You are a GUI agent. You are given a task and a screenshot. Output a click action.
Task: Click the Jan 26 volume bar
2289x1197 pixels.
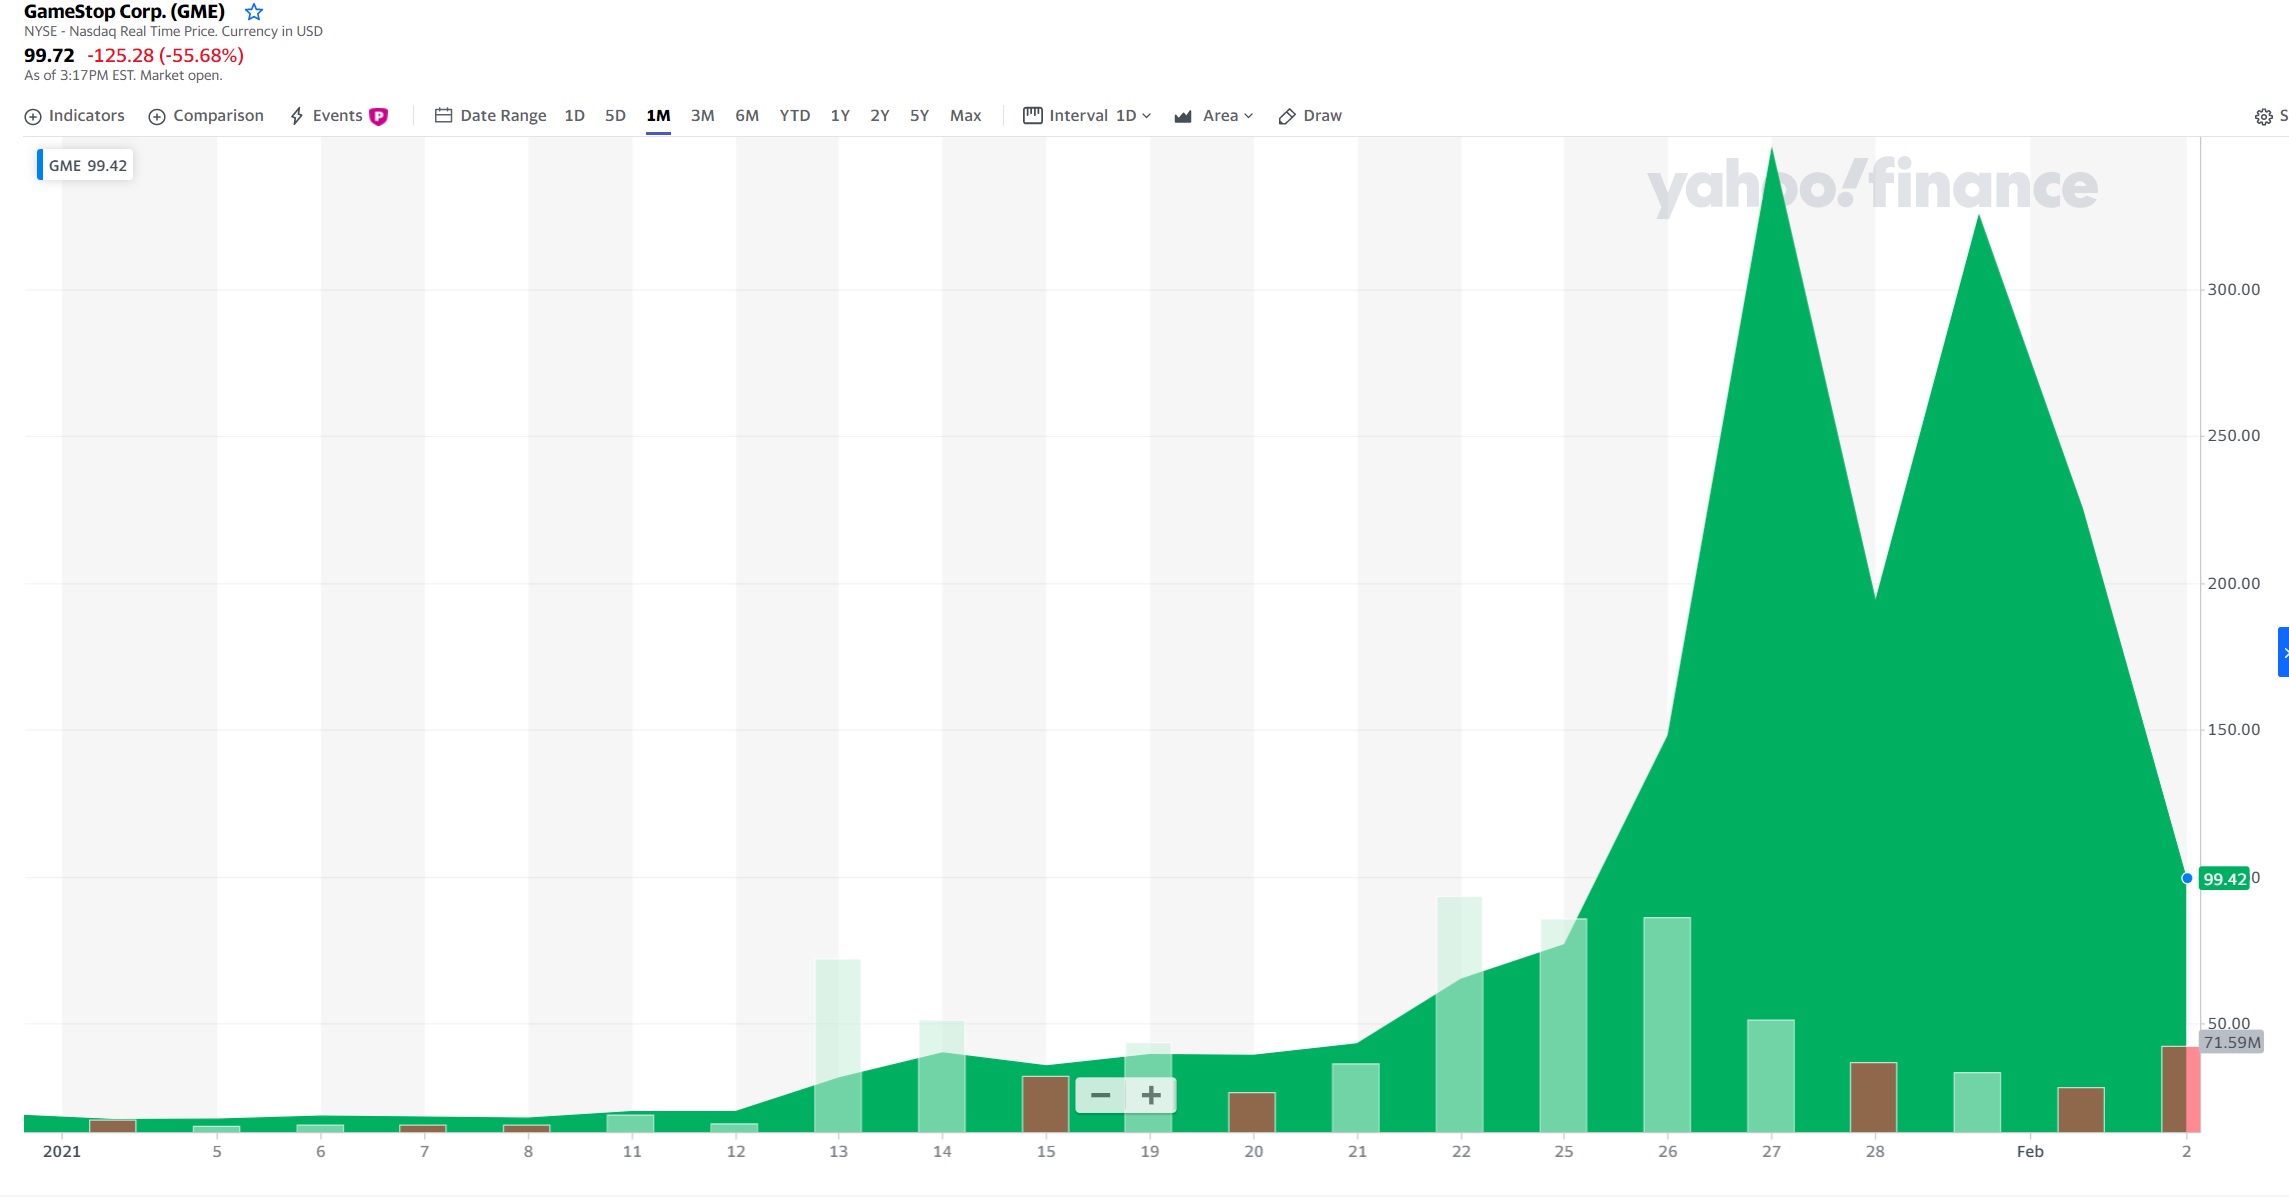coord(1667,1024)
